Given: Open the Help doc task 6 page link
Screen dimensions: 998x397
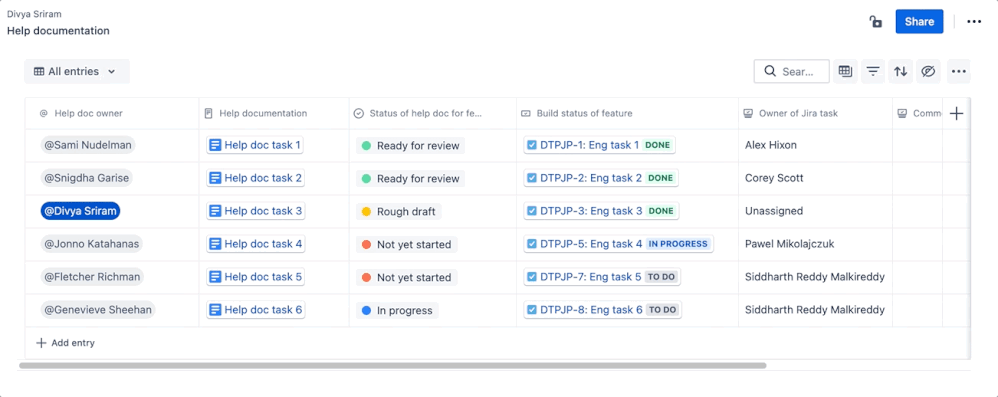Looking at the screenshot, I should (x=255, y=310).
